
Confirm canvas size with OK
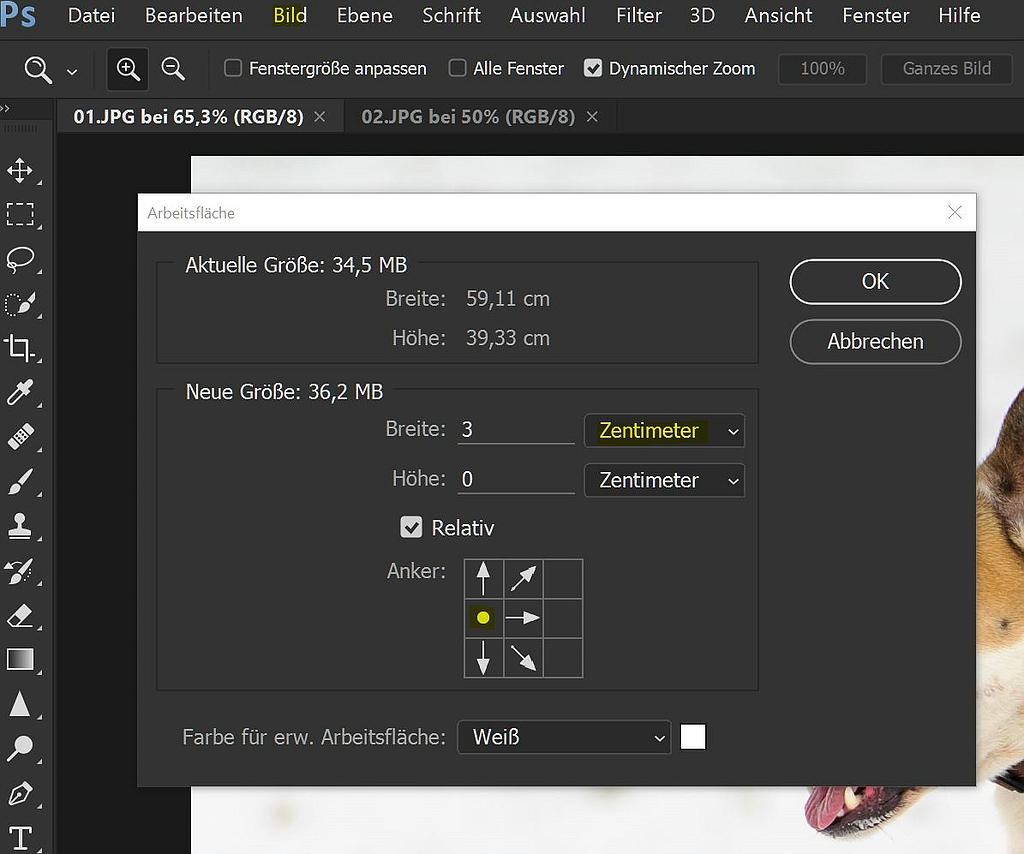click(x=875, y=281)
